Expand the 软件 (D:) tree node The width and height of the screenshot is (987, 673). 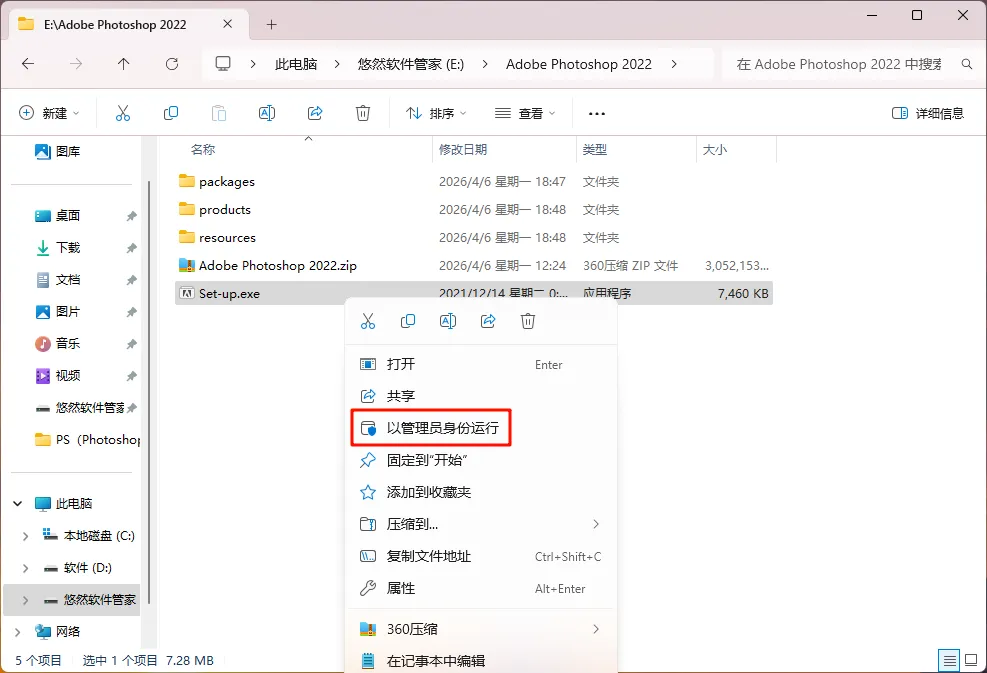[25, 568]
